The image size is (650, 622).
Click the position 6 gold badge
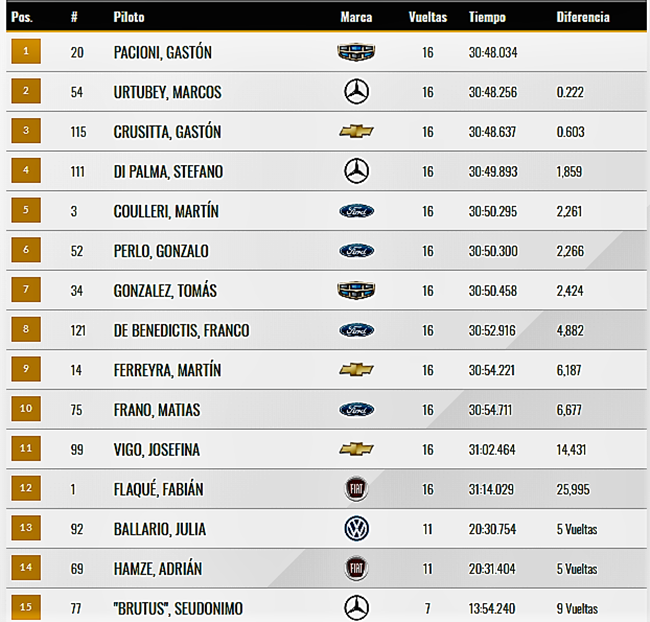26,250
